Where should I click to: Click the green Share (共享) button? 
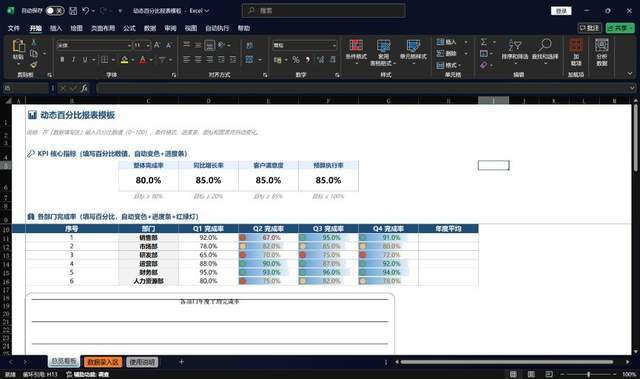(620, 28)
